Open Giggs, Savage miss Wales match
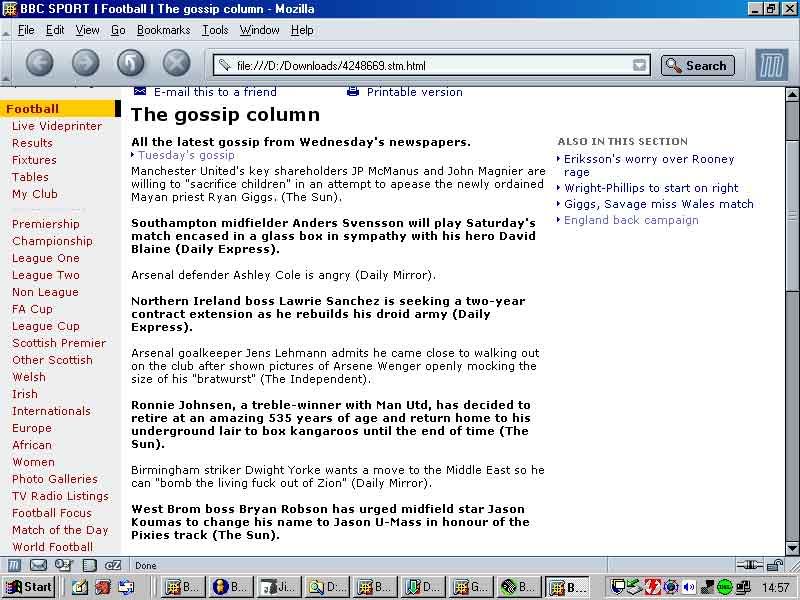The width and height of the screenshot is (800, 600). click(x=659, y=204)
